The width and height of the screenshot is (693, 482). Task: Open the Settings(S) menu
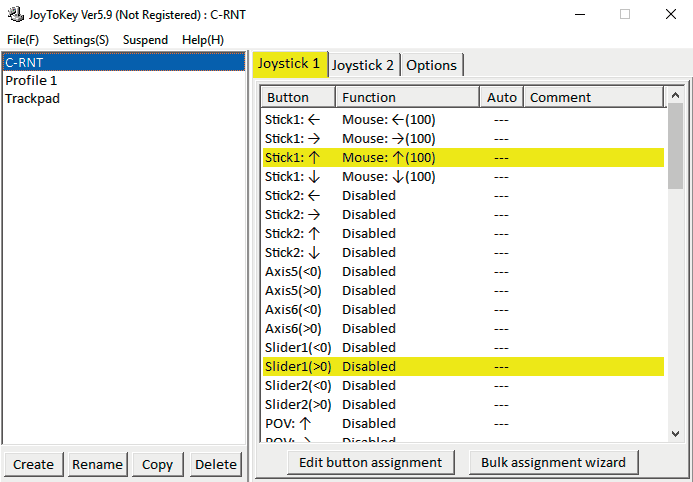(81, 40)
